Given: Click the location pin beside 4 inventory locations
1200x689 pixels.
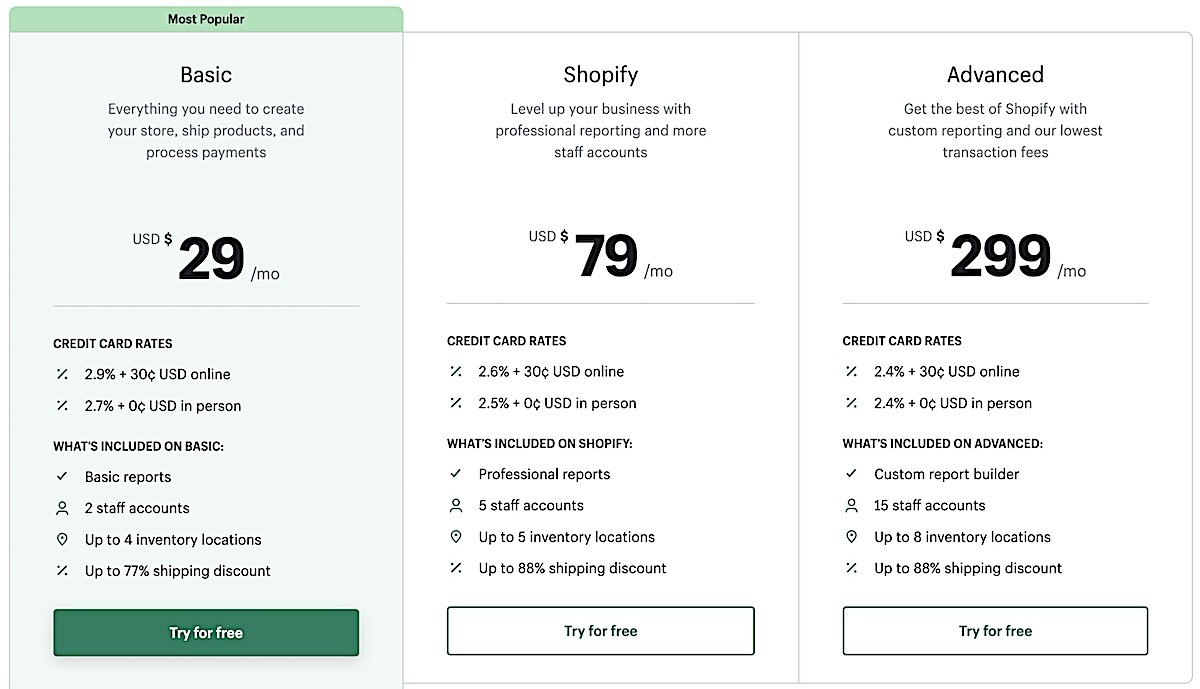Looking at the screenshot, I should pyautogui.click(x=62, y=539).
